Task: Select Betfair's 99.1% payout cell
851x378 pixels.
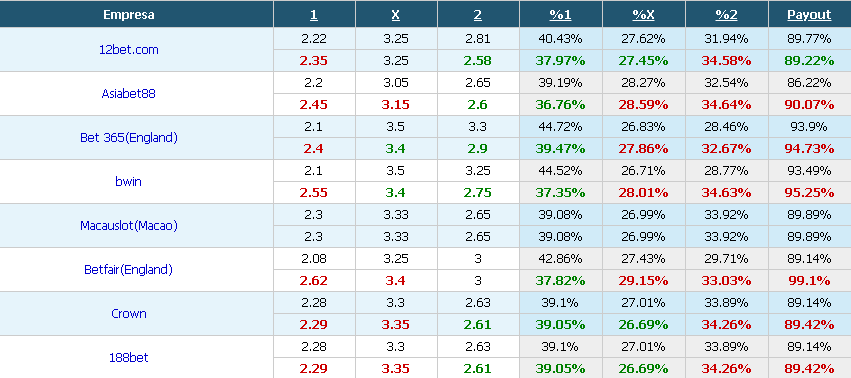Action: [809, 280]
